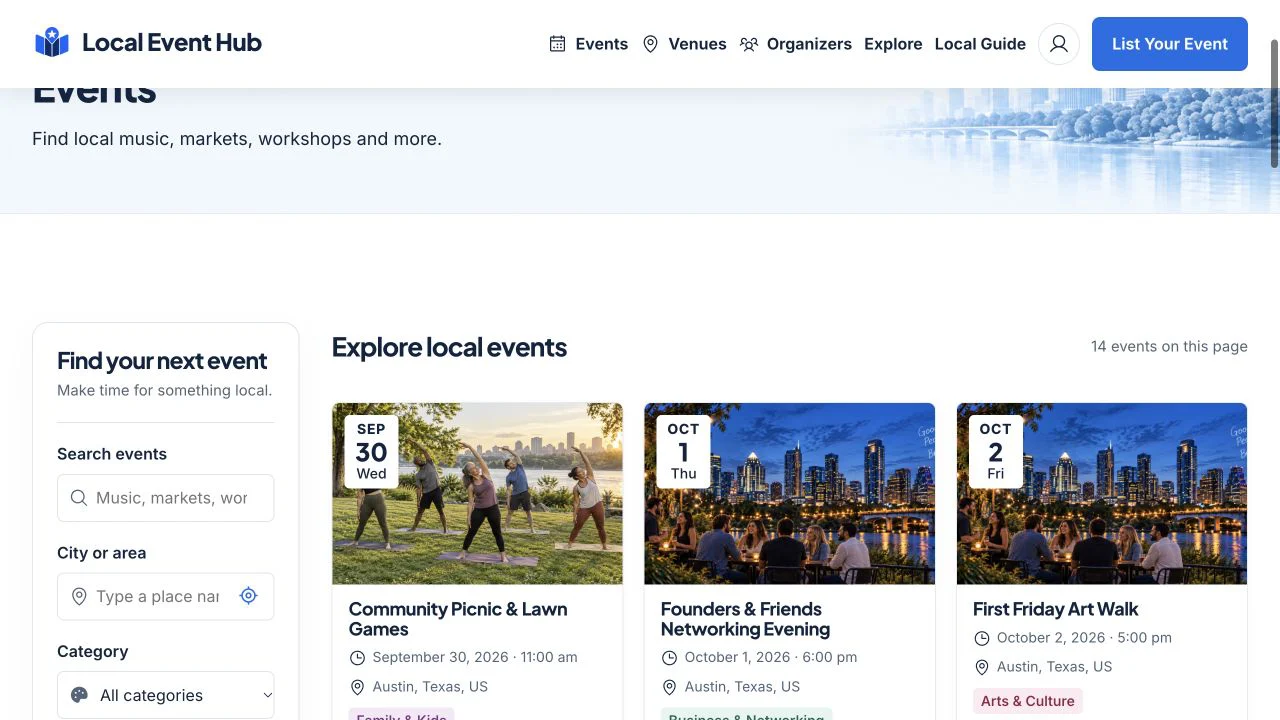The image size is (1280, 720).
Task: Open the Organizers nav item
Action: [x=796, y=44]
